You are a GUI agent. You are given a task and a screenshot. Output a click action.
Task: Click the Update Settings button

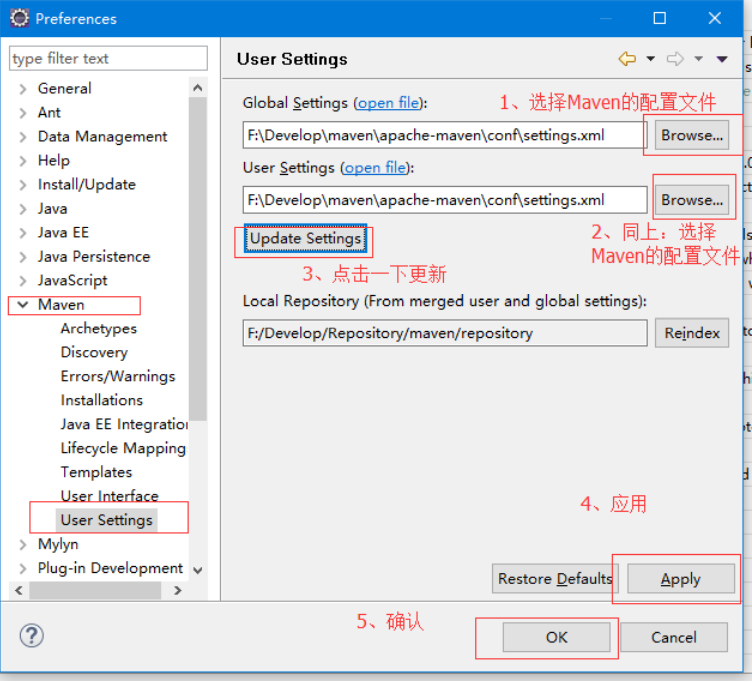[x=306, y=238]
